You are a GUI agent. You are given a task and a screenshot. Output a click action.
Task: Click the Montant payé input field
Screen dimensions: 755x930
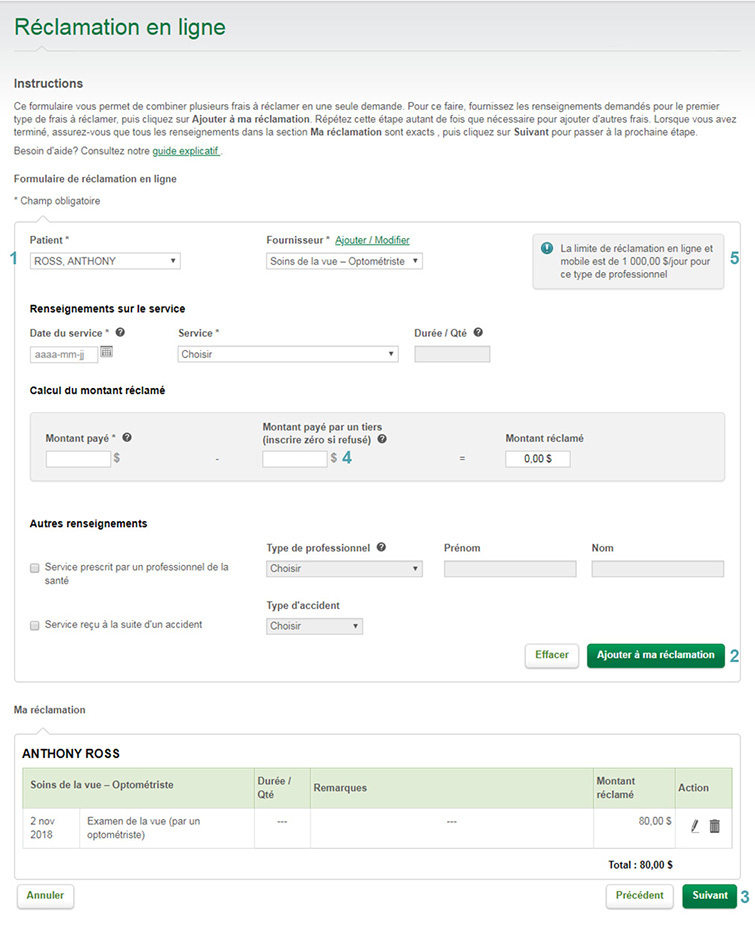coord(78,458)
